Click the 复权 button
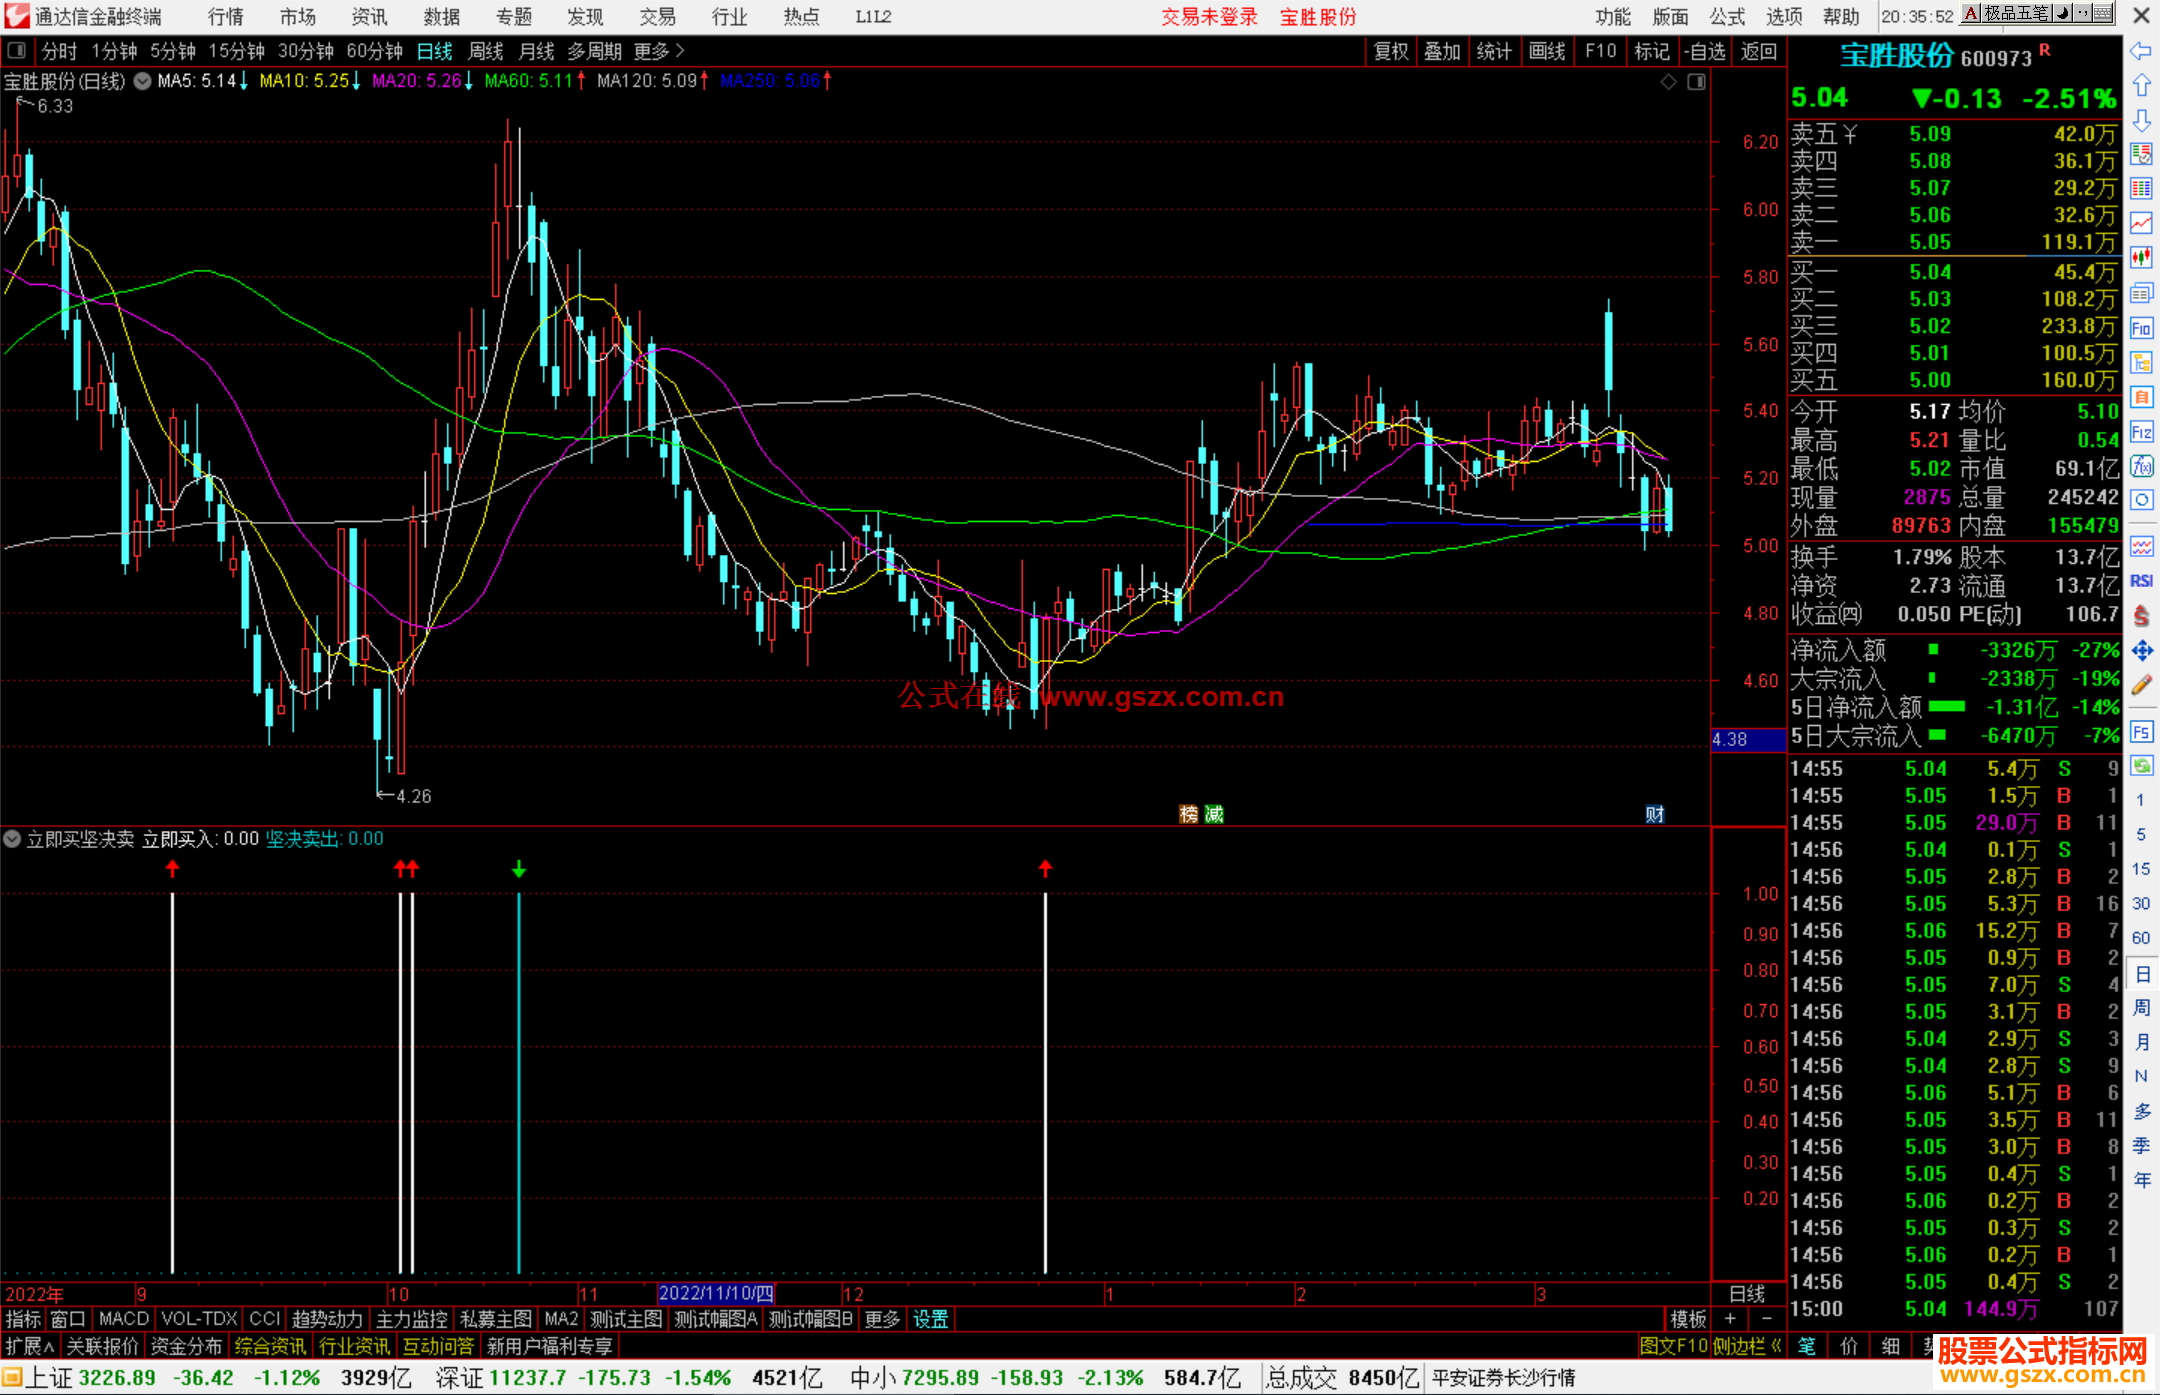Viewport: 2160px width, 1395px height. click(x=1391, y=51)
